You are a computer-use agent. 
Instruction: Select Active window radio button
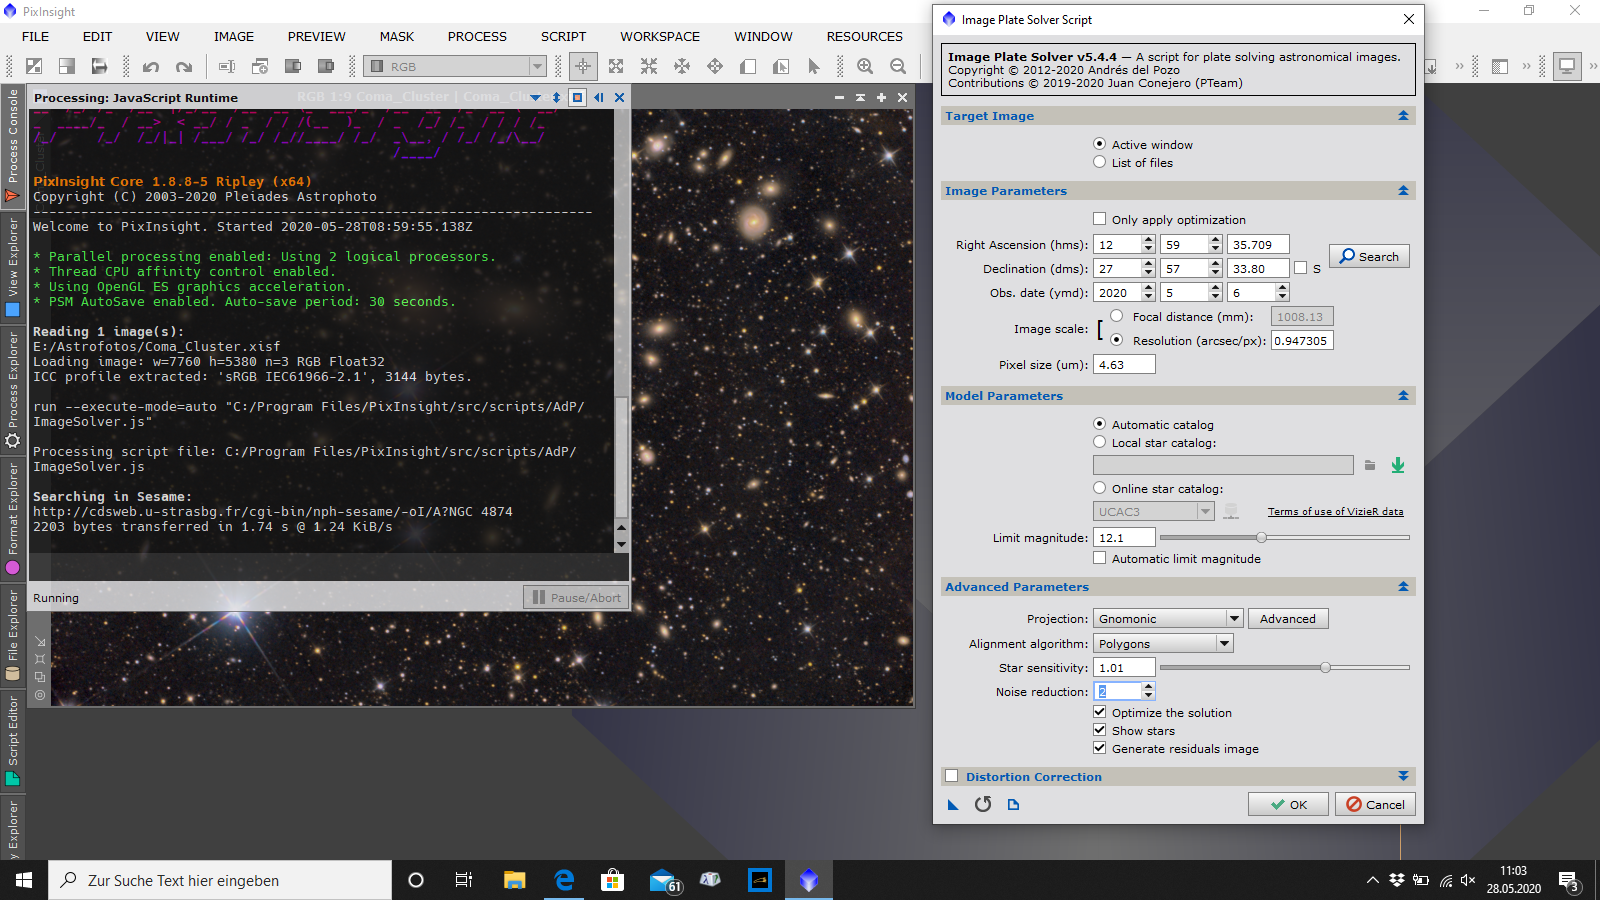(x=1100, y=144)
